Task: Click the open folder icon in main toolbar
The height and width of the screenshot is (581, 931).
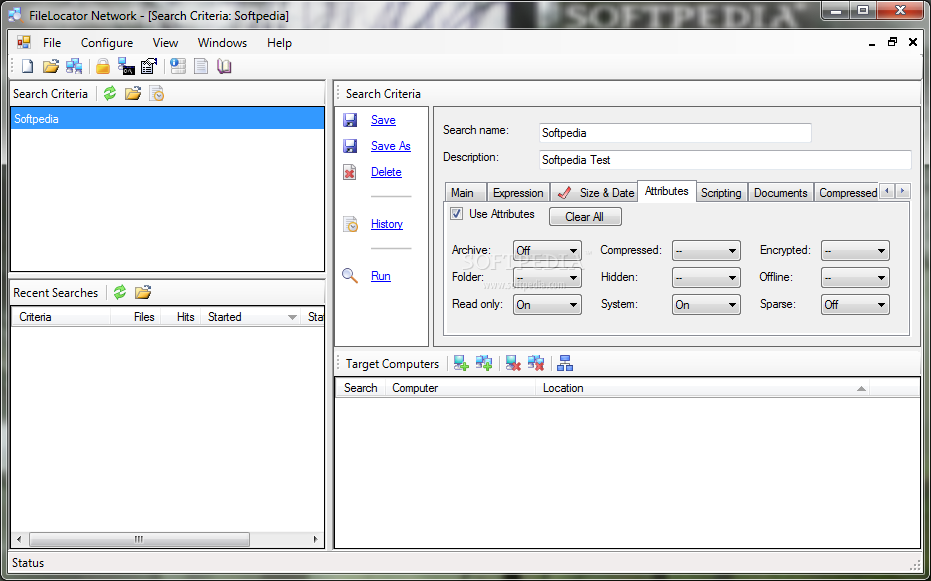Action: point(51,66)
